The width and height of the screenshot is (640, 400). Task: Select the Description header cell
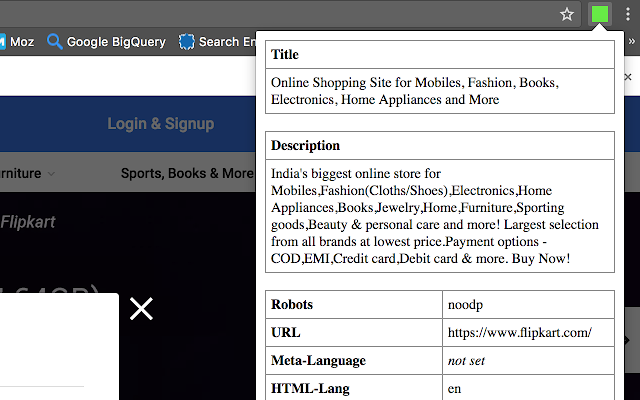point(440,145)
